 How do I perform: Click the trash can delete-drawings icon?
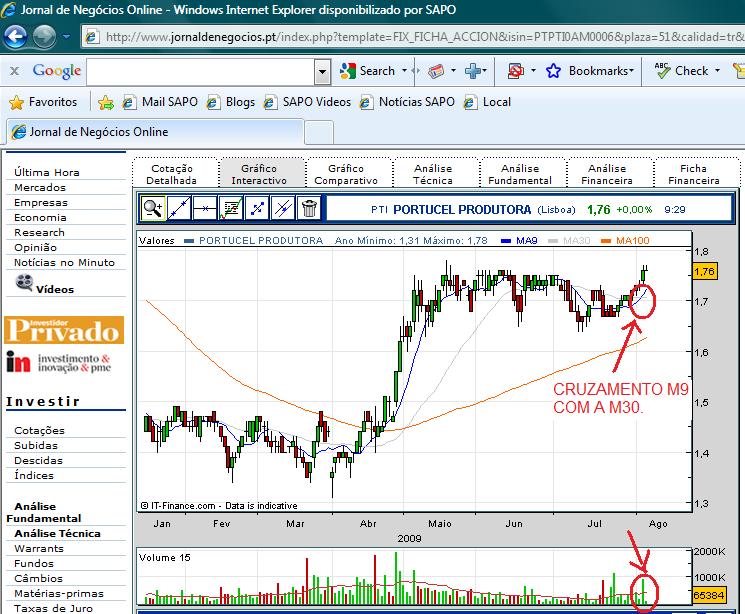click(309, 208)
